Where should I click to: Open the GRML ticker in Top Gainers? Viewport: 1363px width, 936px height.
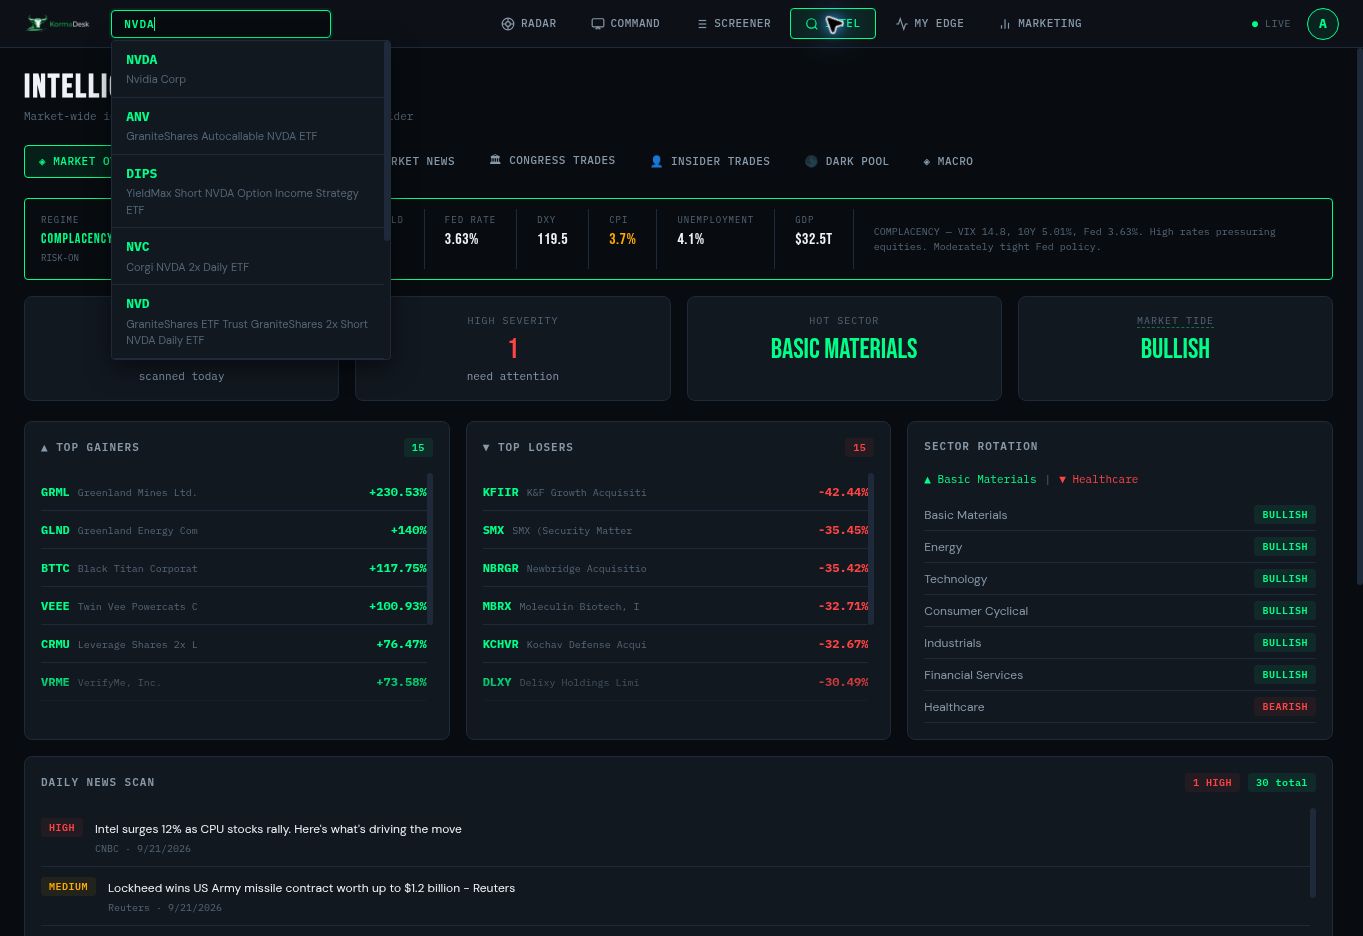55,492
